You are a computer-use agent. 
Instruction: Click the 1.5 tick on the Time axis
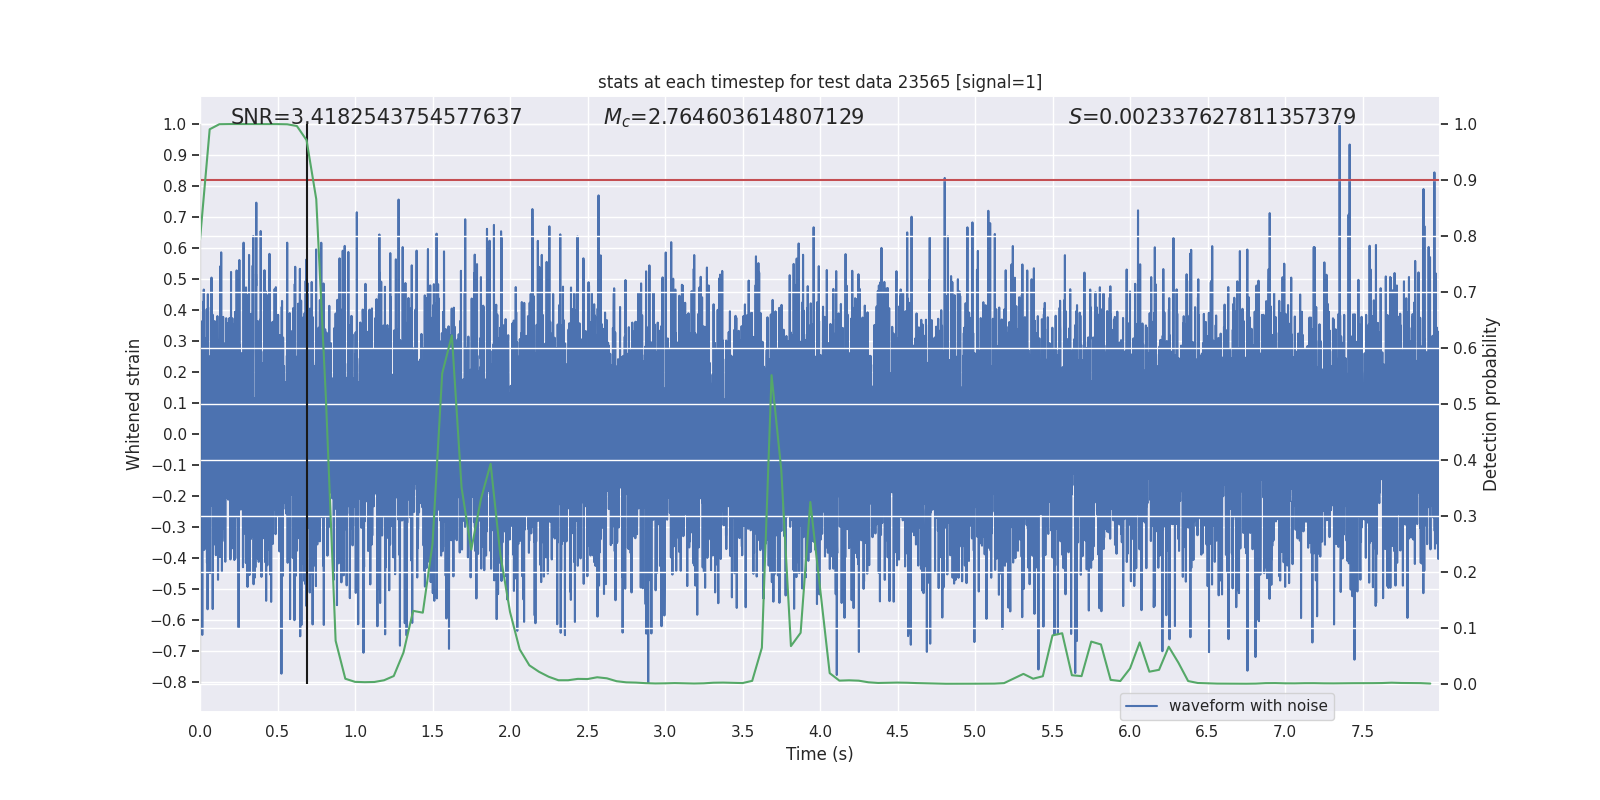[x=433, y=731]
